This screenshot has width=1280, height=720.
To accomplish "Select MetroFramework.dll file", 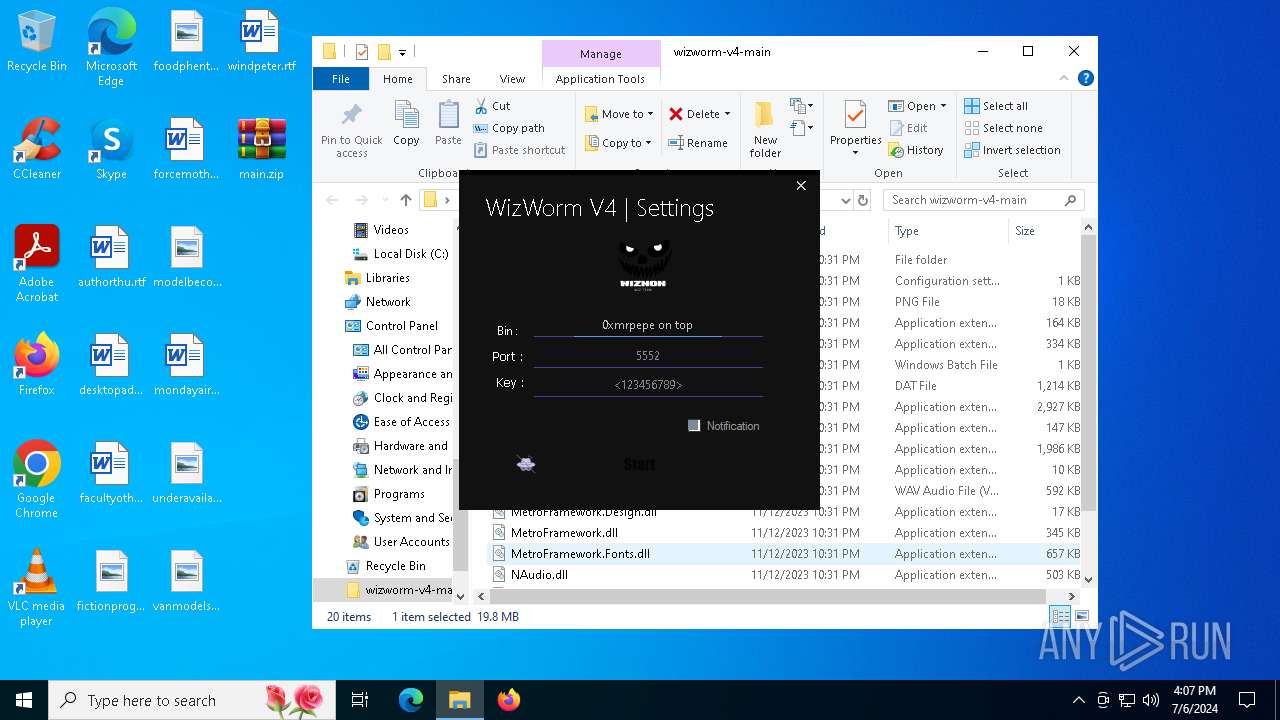I will [564, 533].
